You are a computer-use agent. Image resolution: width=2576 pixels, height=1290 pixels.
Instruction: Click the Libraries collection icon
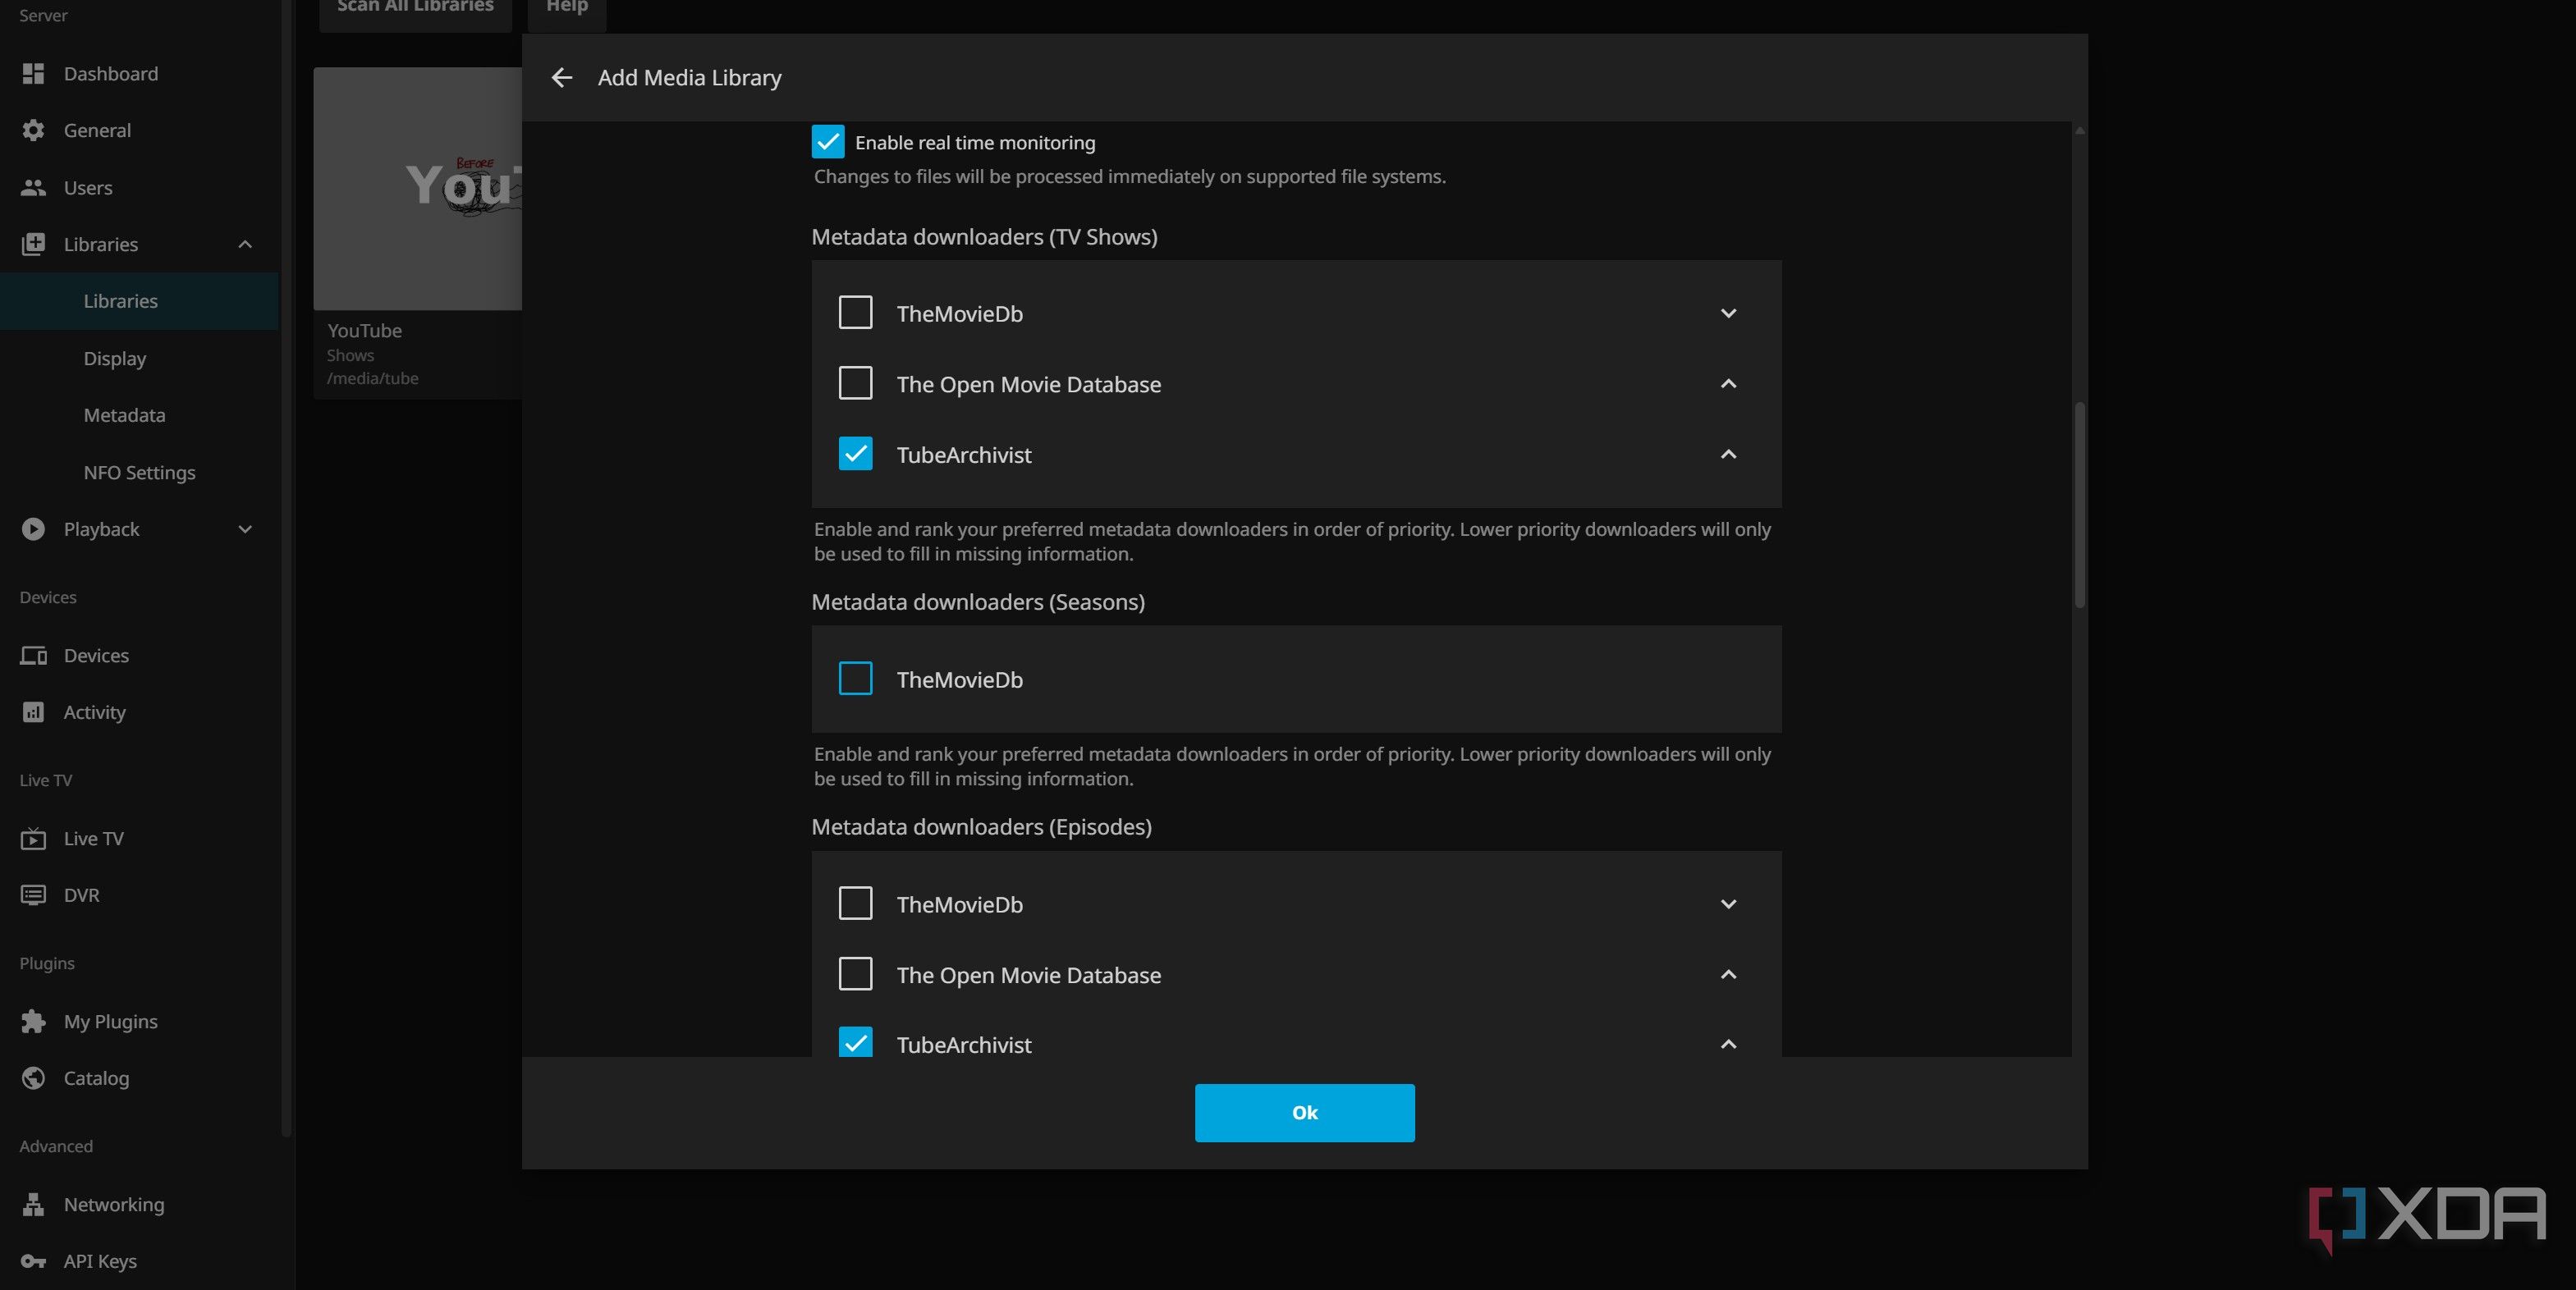pyautogui.click(x=33, y=245)
